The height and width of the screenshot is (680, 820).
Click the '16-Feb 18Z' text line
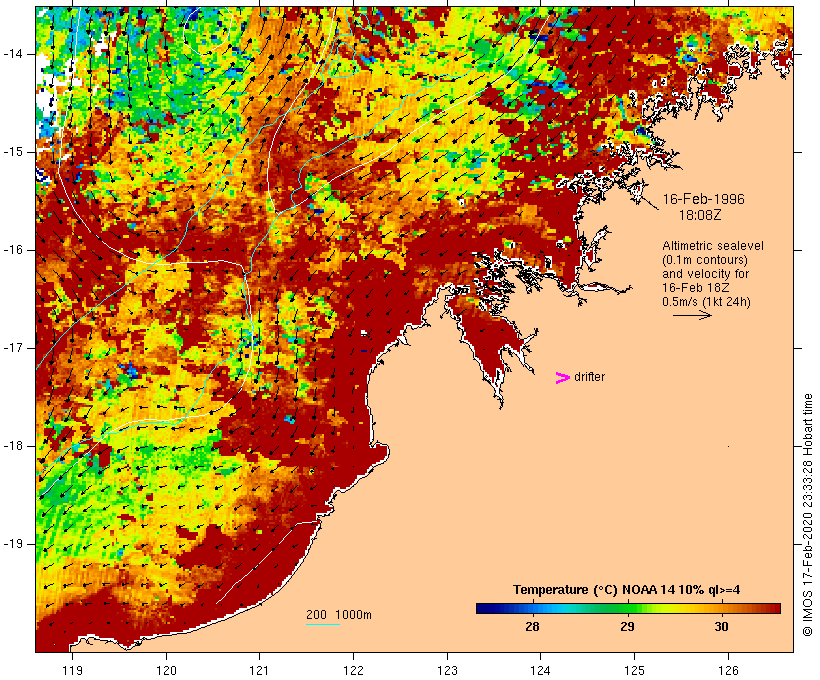point(696,288)
